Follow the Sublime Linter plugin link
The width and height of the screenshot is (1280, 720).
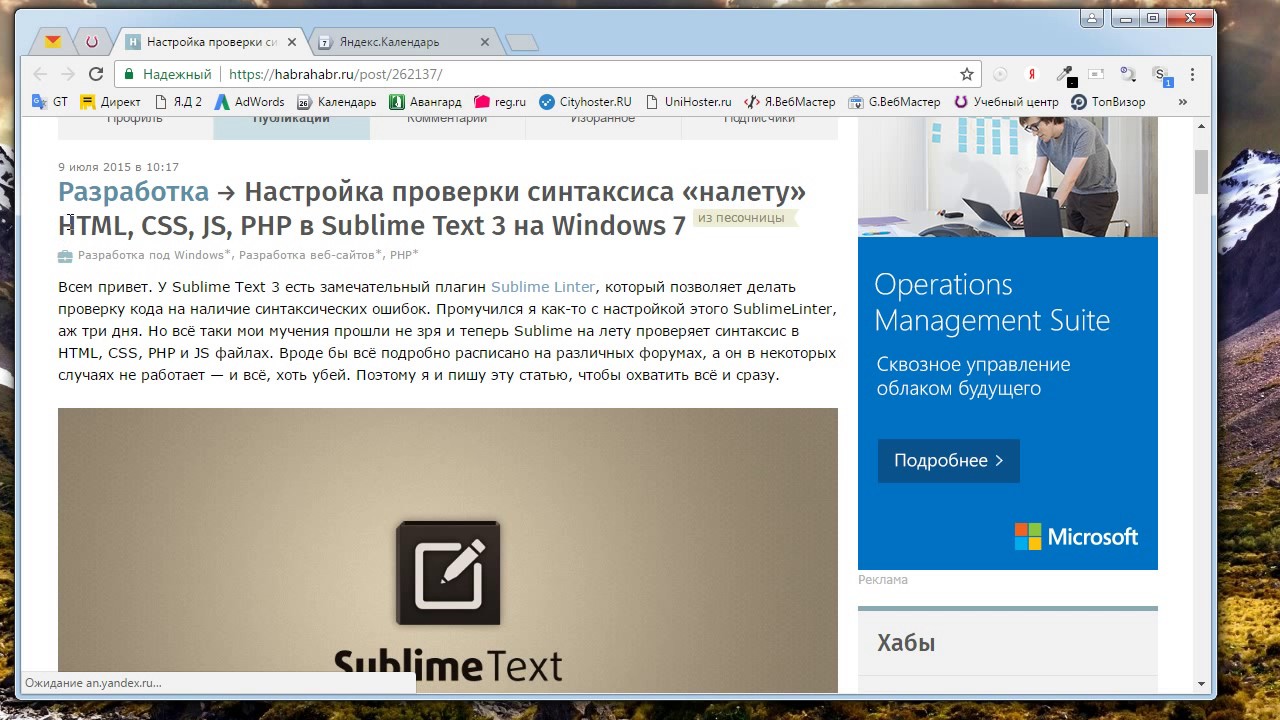[543, 287]
